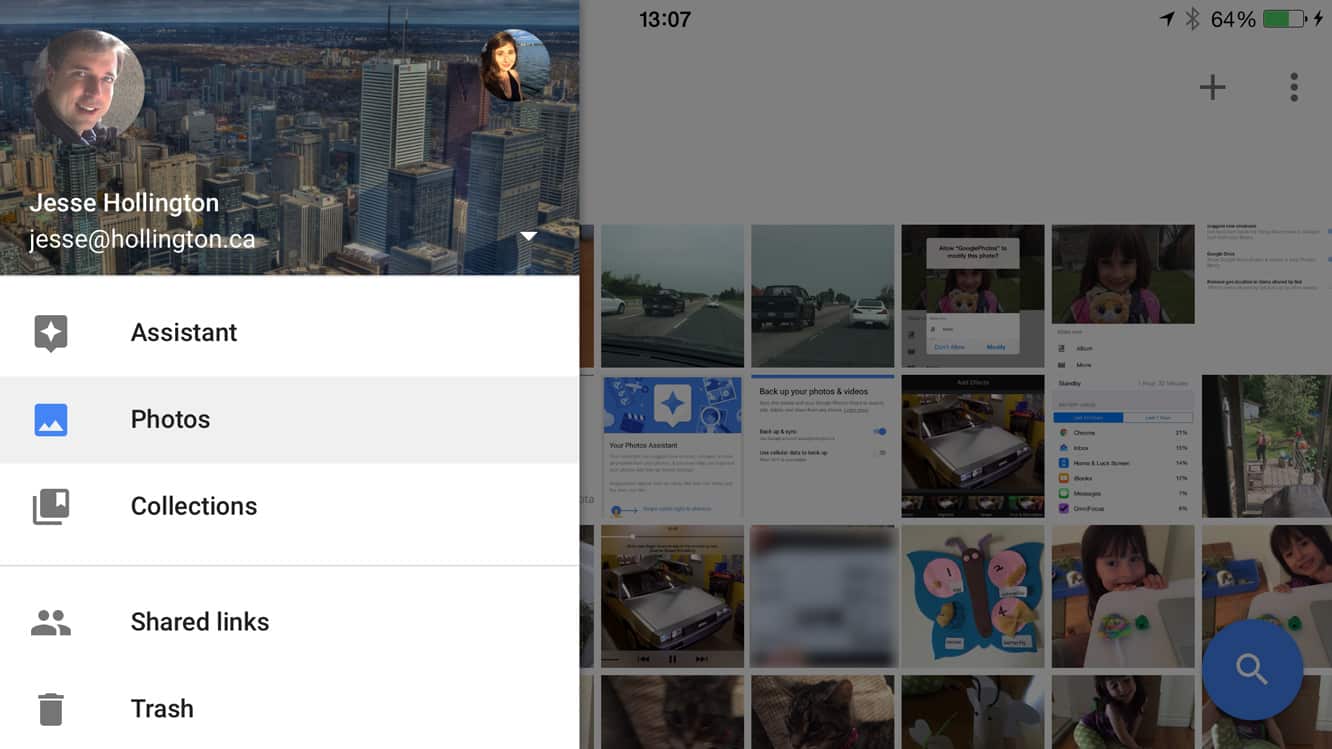The width and height of the screenshot is (1332, 749).
Task: Tap the Bluetooth icon in the status bar
Action: click(x=1193, y=18)
